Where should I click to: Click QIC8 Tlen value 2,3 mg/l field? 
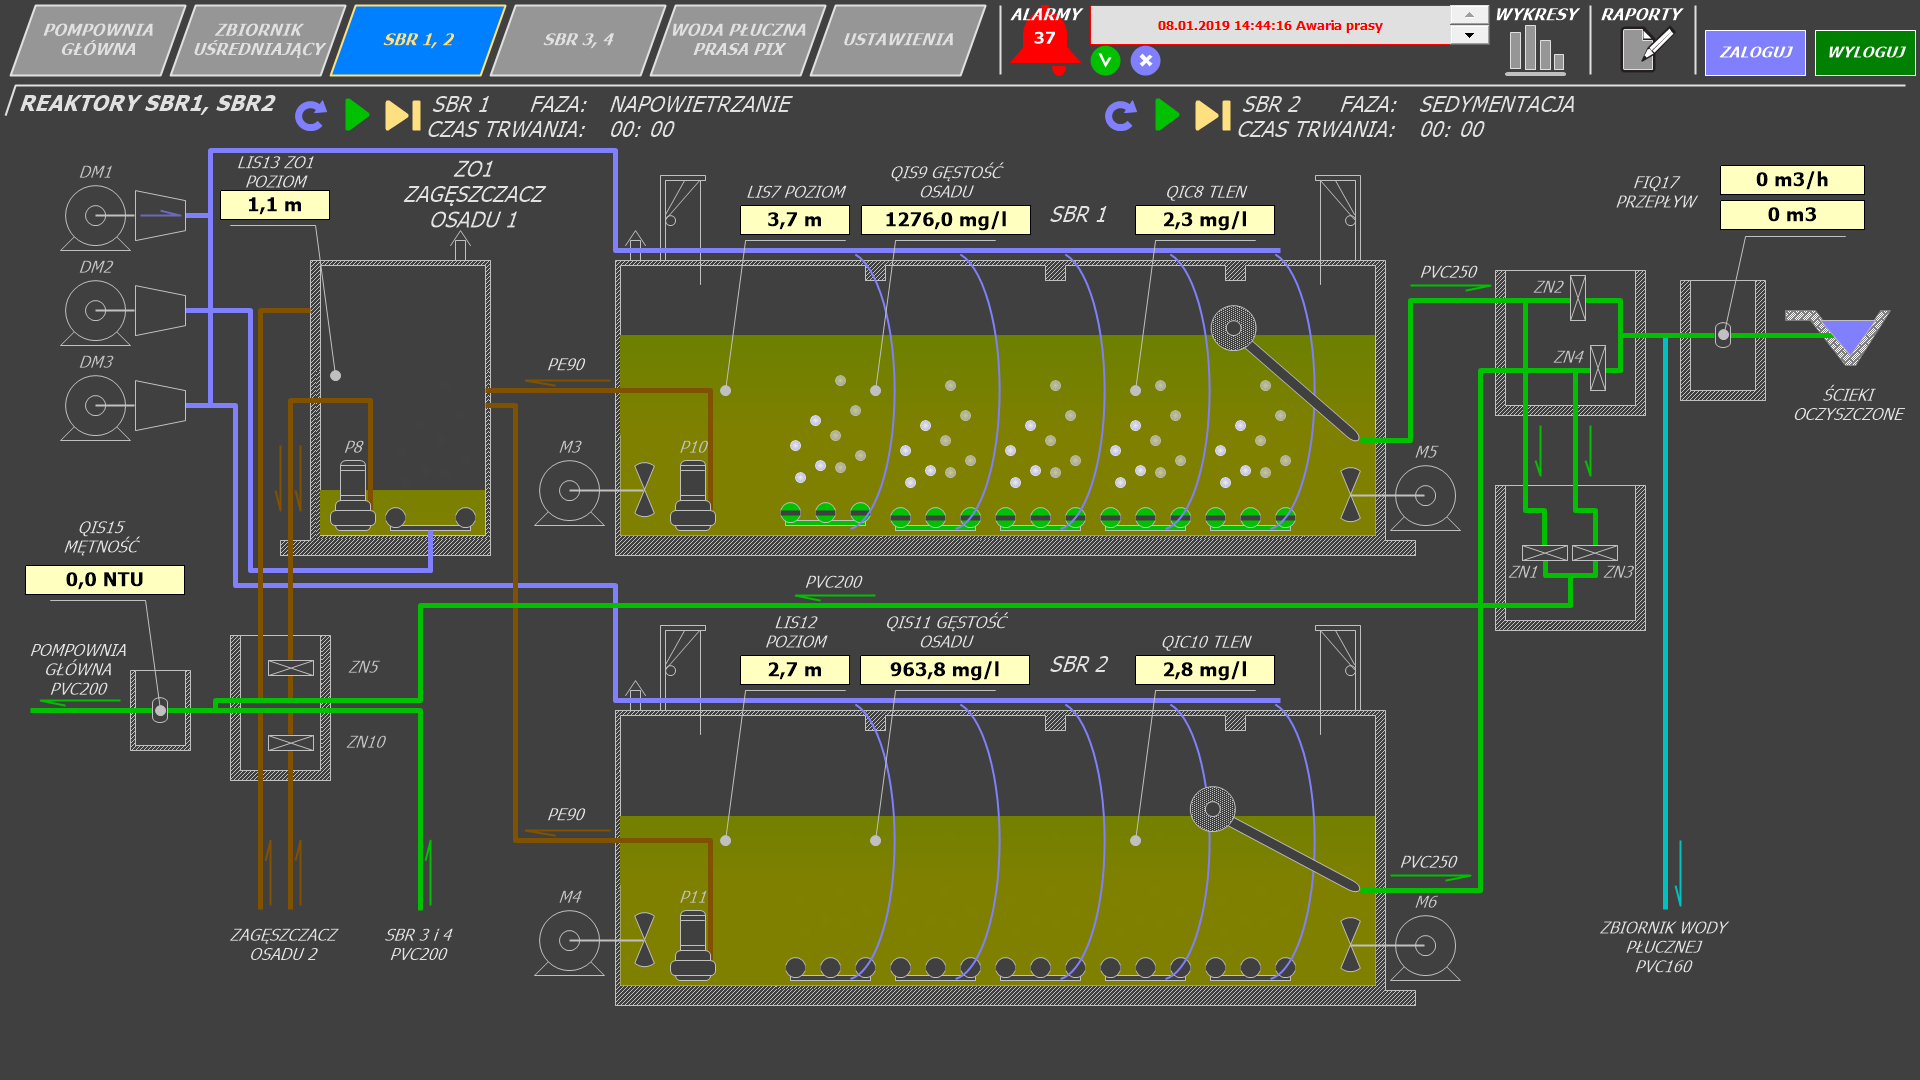(x=1204, y=220)
